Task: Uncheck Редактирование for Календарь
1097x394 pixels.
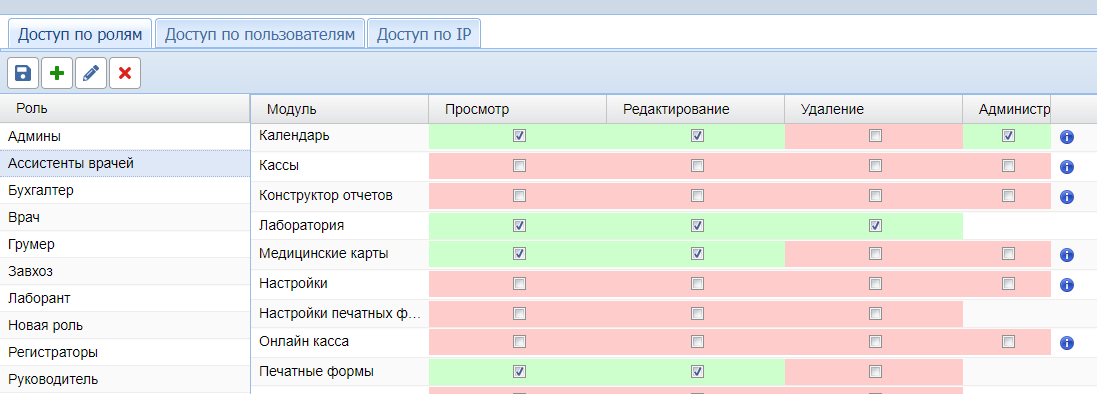Action: pos(697,136)
